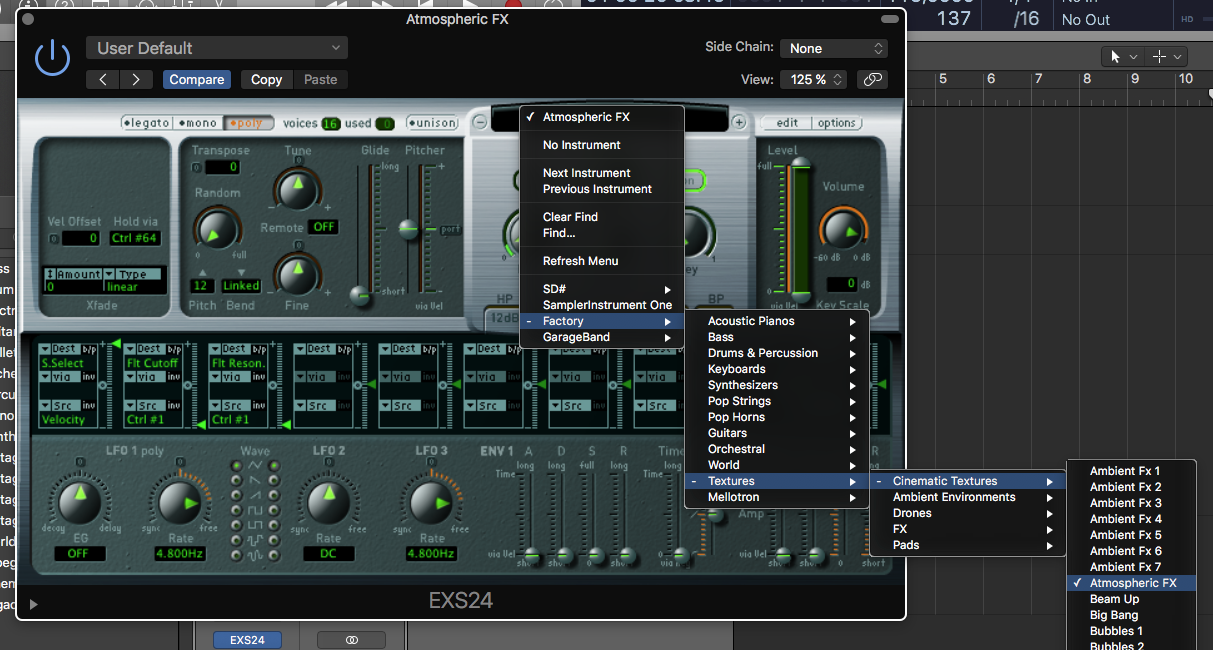Viewport: 1213px width, 650px height.
Task: Switch to mono voice mode
Action: pyautogui.click(x=197, y=124)
